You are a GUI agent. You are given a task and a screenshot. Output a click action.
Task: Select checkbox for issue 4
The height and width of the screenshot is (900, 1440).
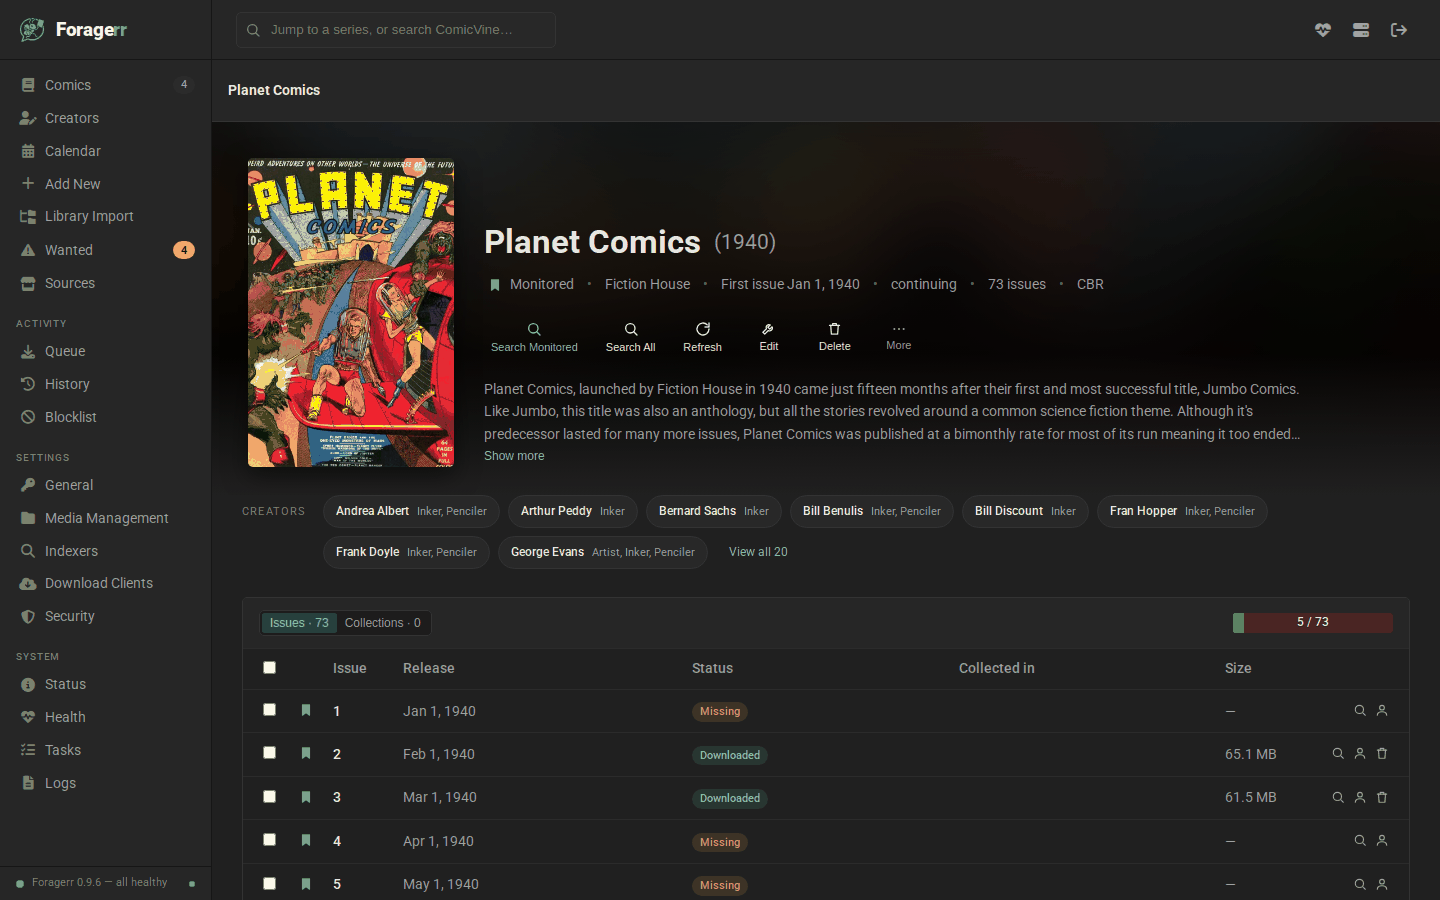[x=269, y=839]
